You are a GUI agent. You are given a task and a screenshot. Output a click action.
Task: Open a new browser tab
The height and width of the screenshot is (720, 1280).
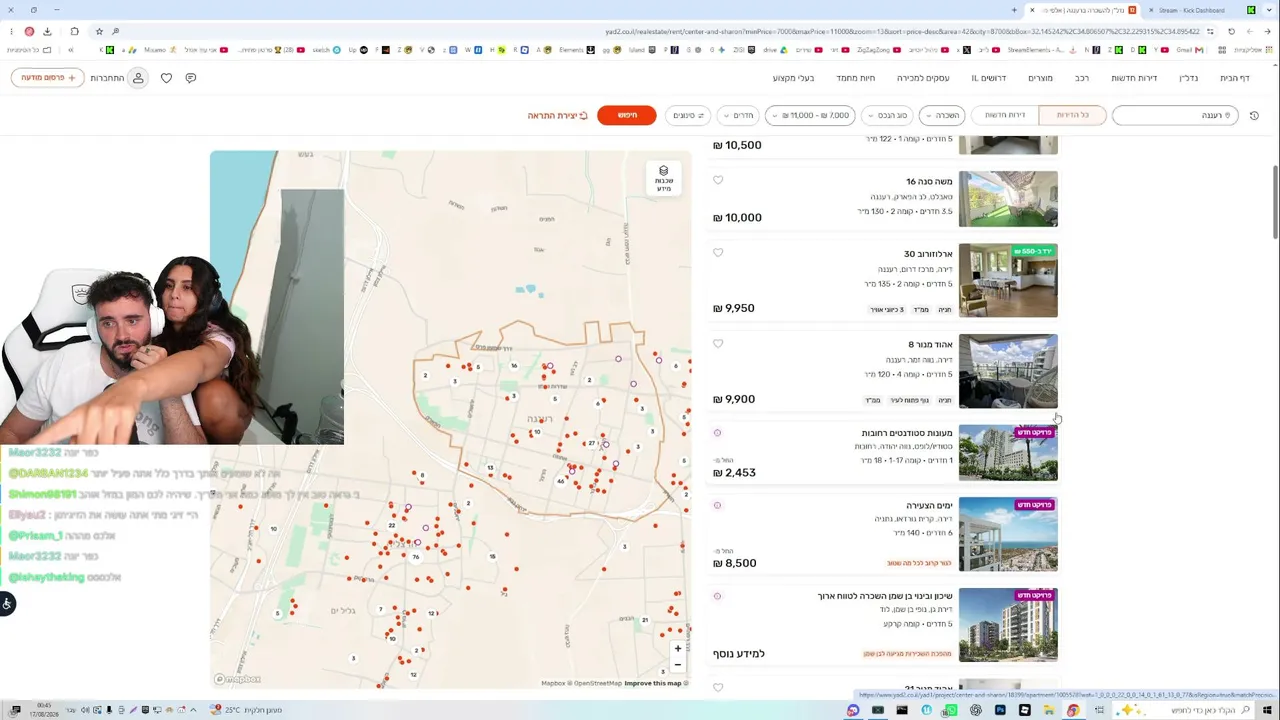[1014, 10]
